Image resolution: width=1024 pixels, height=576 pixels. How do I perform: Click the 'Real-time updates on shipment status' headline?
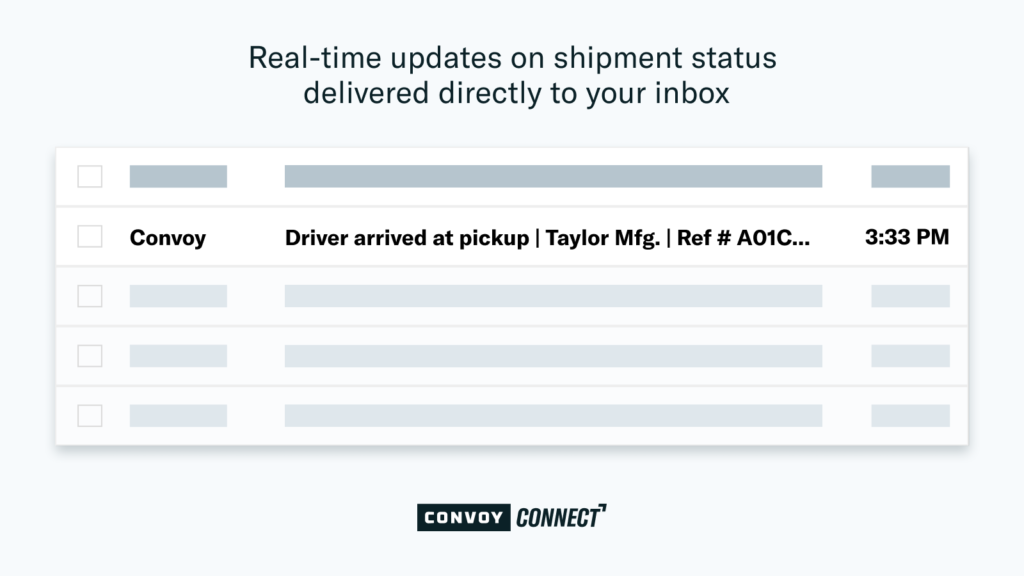pos(513,58)
